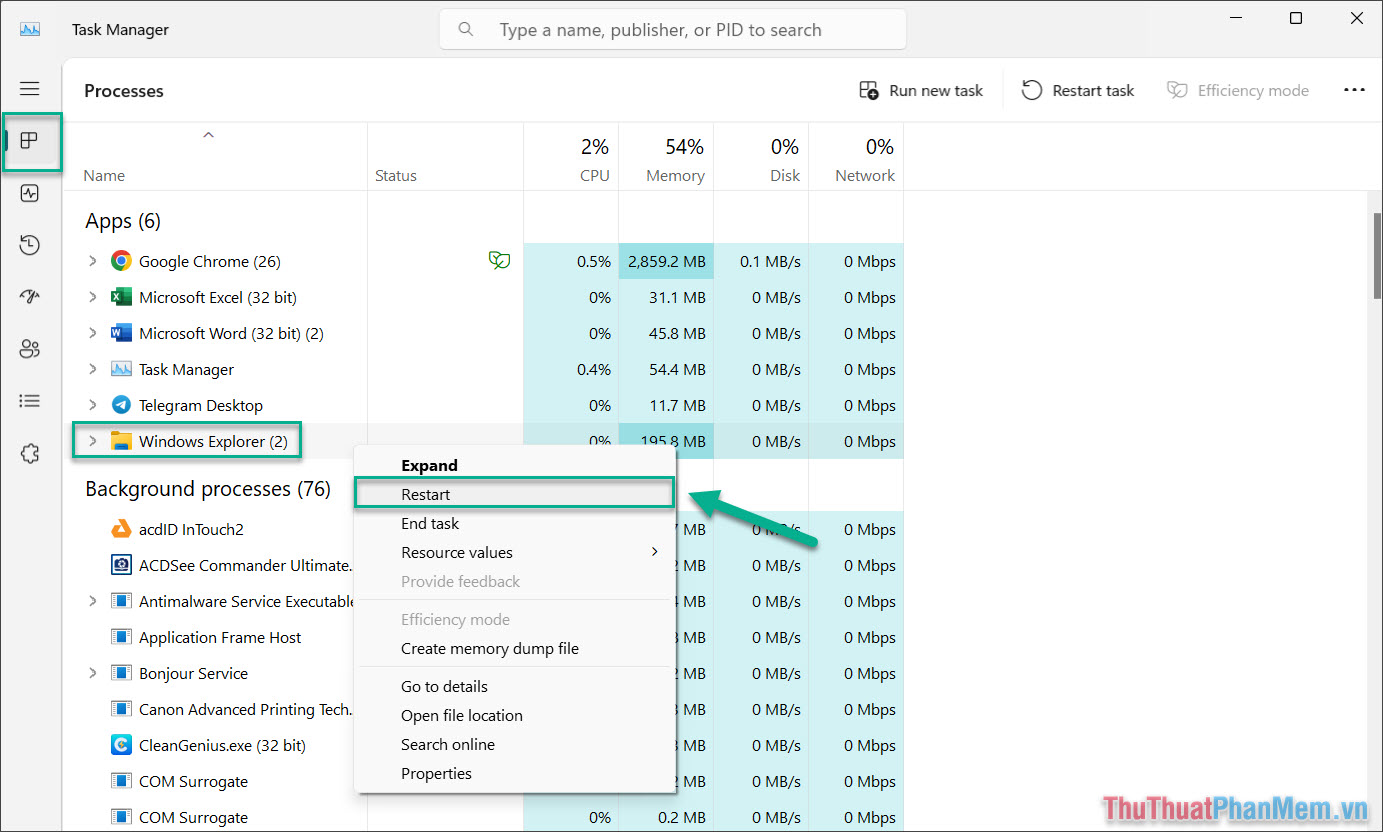Click Chrome's 0.1 MB/s disk cell
Viewport: 1383px width, 832px height.
(x=761, y=261)
